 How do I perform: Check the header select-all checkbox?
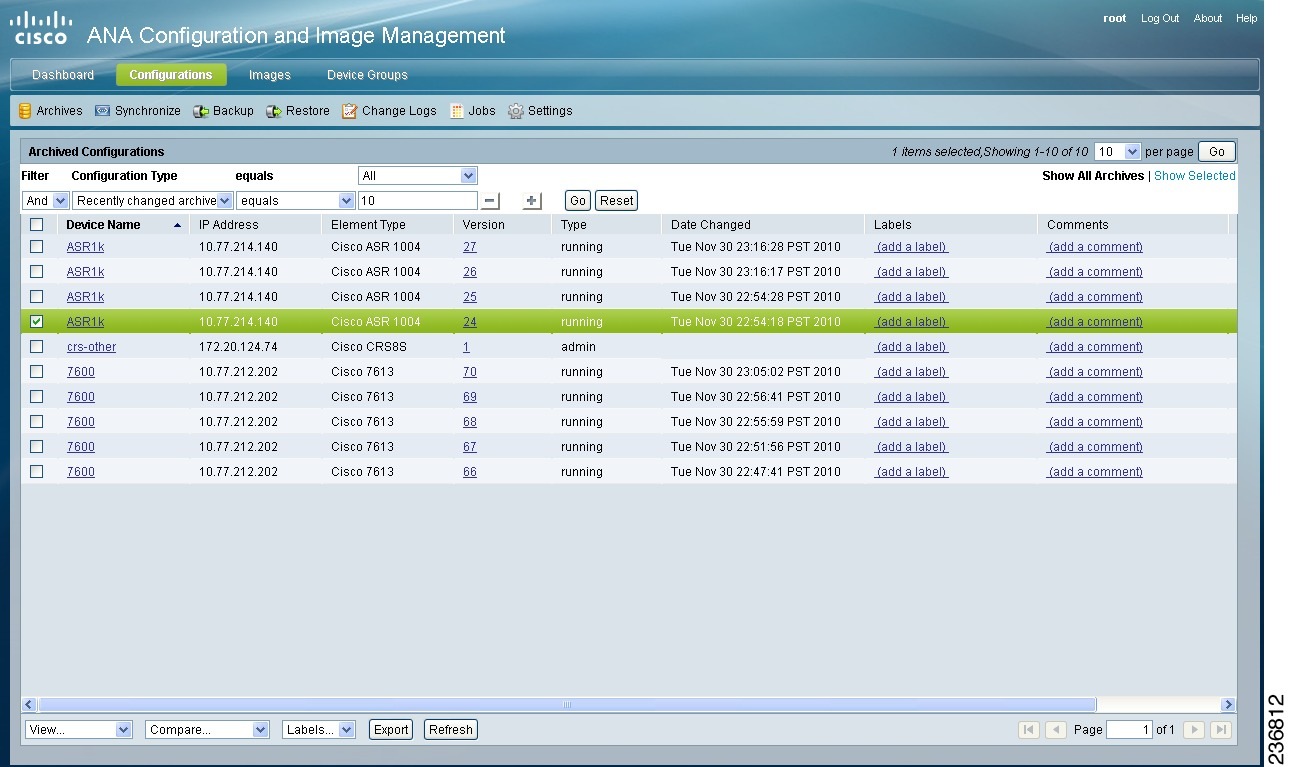pyautogui.click(x=37, y=224)
